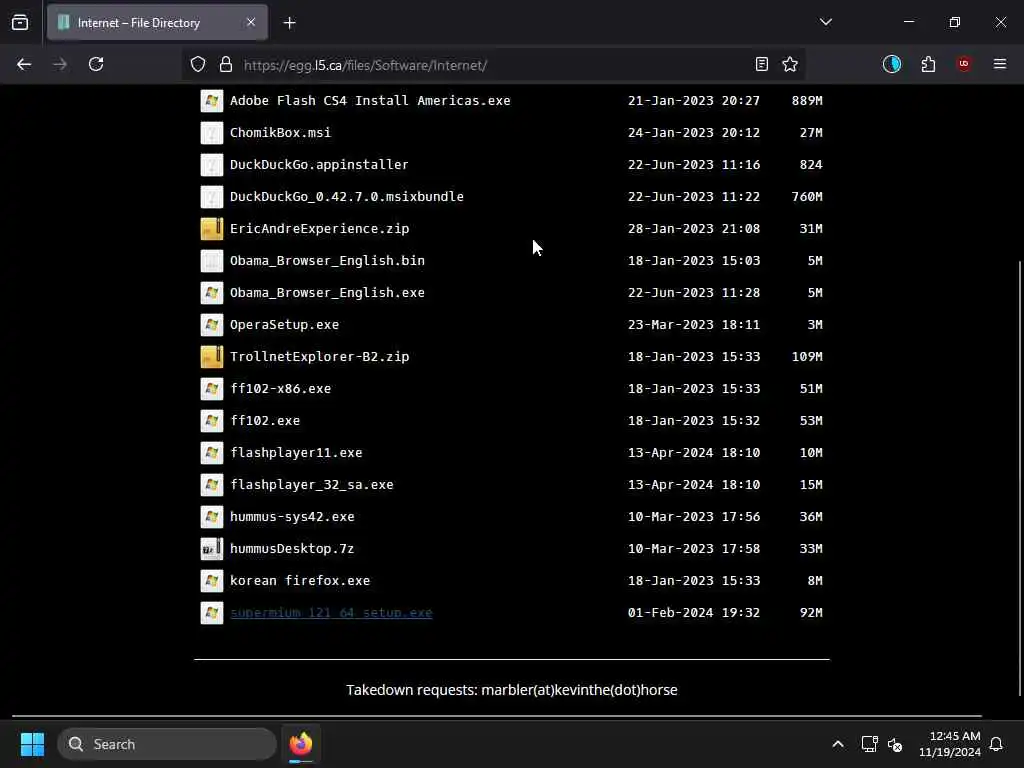This screenshot has height=768, width=1024.
Task: Expand the list all tabs chevron
Action: click(825, 22)
